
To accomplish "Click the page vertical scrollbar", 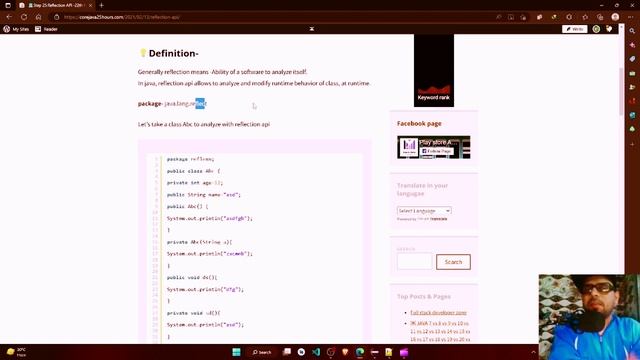I will 621,92.
